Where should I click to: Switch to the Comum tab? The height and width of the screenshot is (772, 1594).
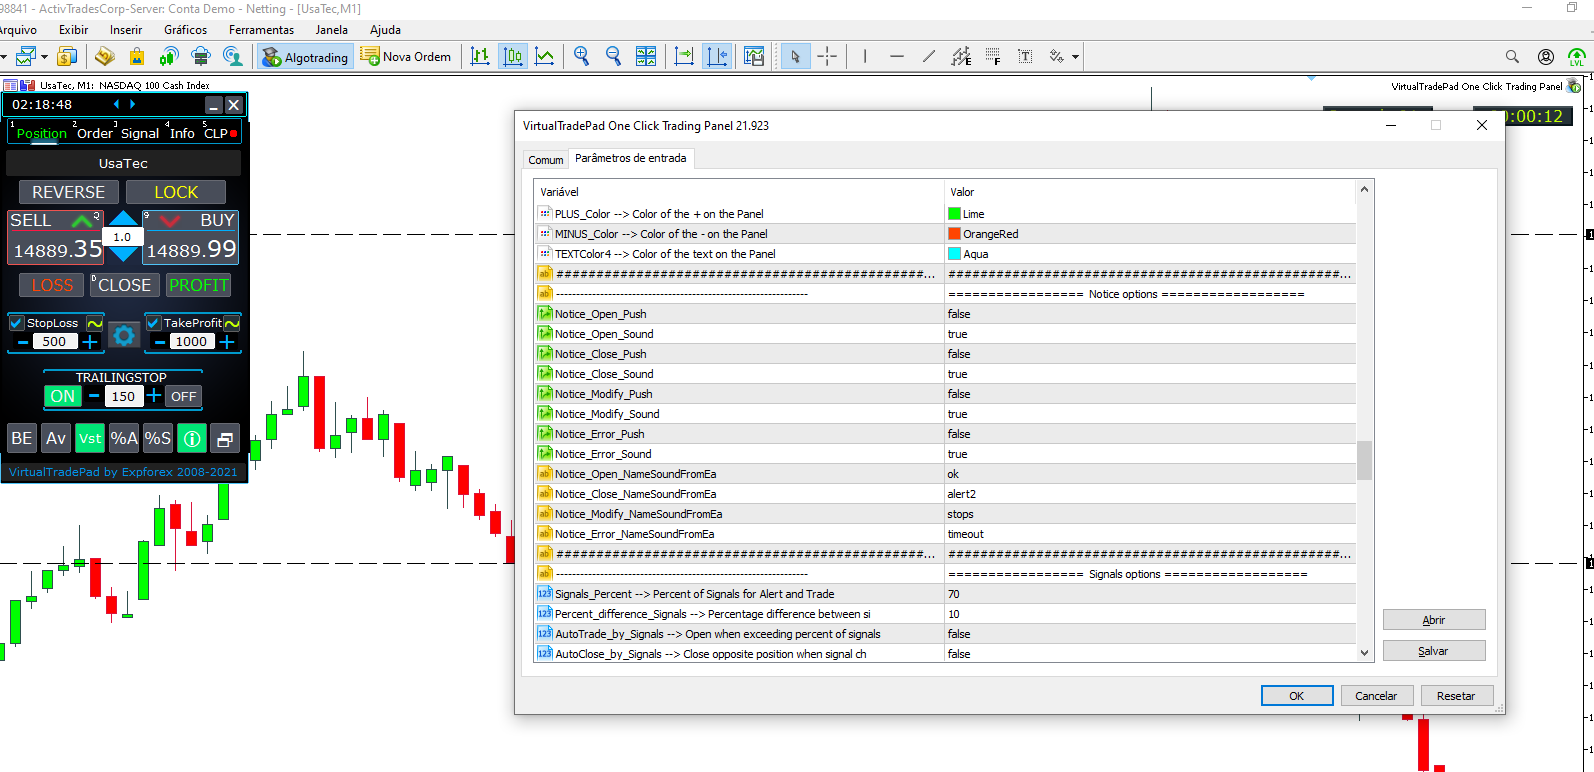[546, 160]
